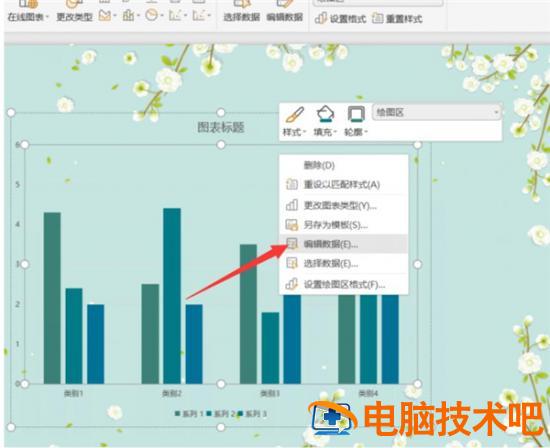The height and width of the screenshot is (448, 550).
Task: Select the 图表标题 chart title text
Action: (221, 127)
